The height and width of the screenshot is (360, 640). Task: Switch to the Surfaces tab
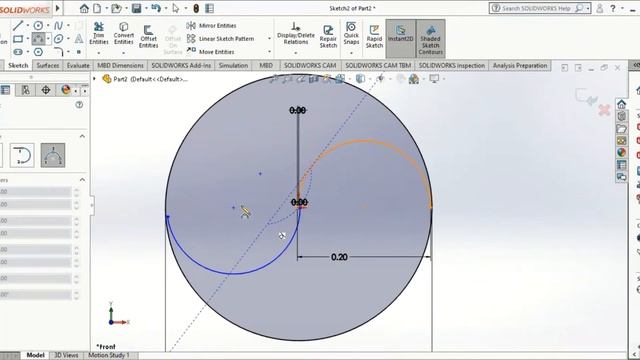tap(48, 65)
